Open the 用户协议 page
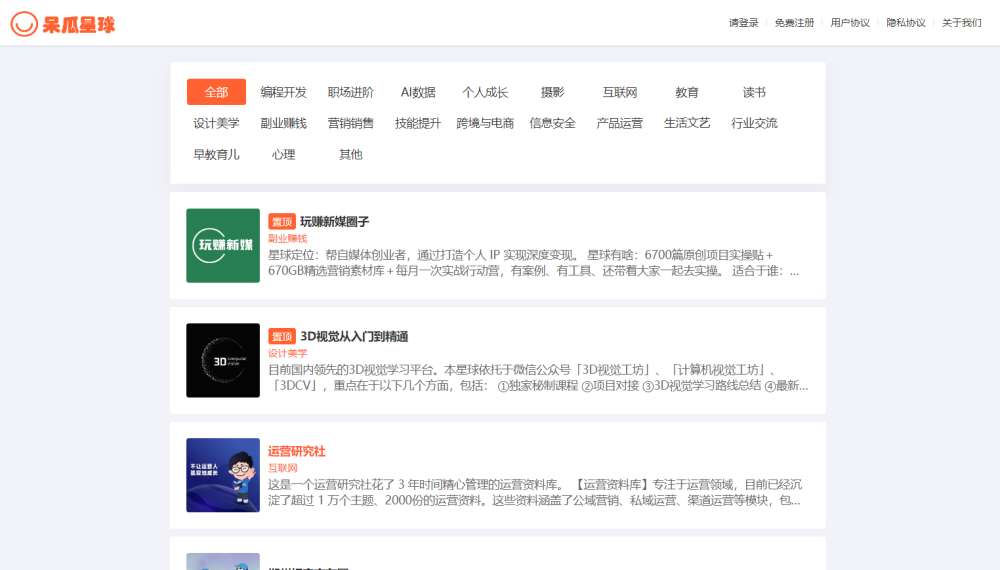 pos(850,23)
